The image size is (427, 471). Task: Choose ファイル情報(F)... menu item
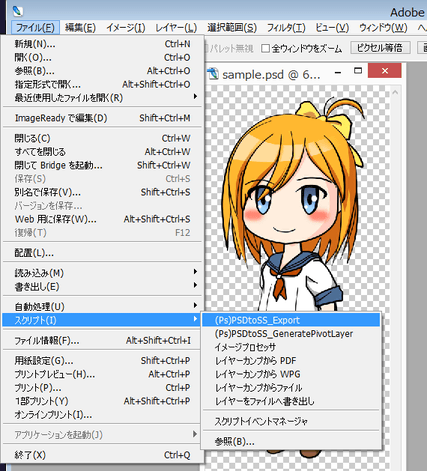point(102,341)
